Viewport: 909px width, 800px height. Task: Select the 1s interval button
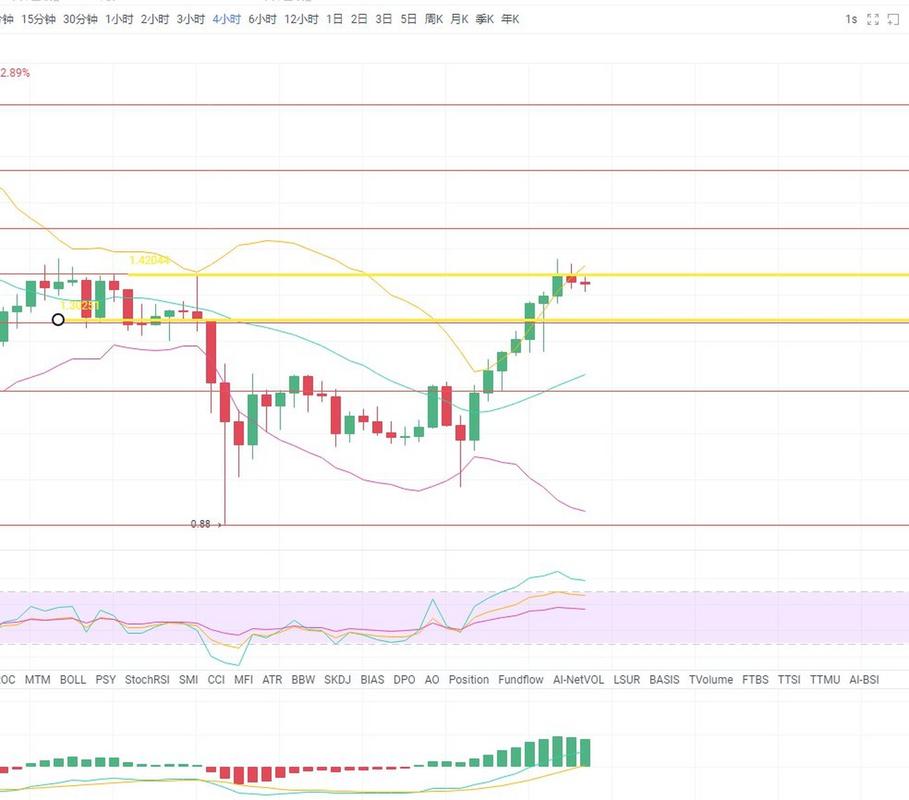click(x=850, y=20)
